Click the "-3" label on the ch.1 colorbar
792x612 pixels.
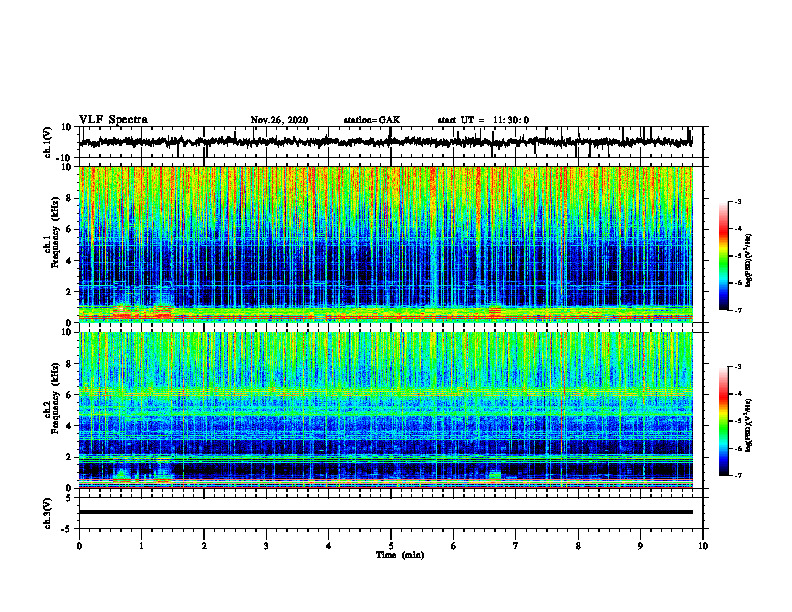[737, 202]
